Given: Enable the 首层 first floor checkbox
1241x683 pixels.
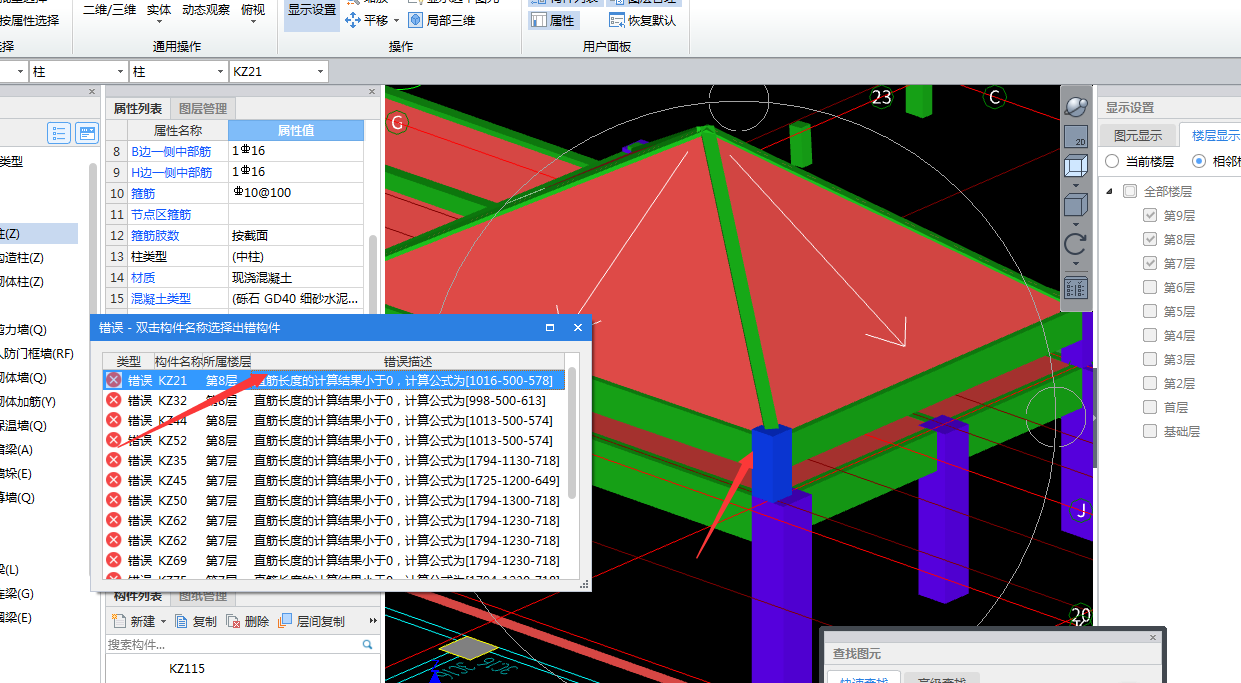Looking at the screenshot, I should pyautogui.click(x=1150, y=407).
